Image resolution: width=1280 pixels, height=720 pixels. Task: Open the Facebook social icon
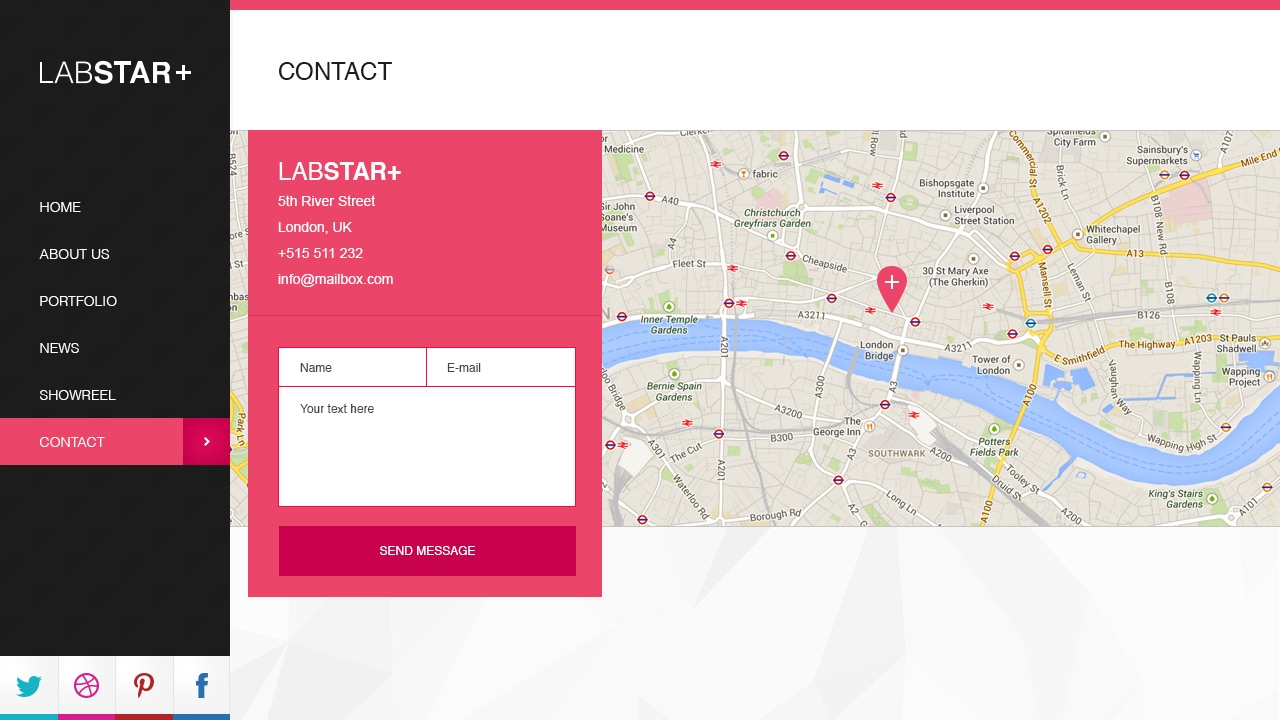click(201, 686)
